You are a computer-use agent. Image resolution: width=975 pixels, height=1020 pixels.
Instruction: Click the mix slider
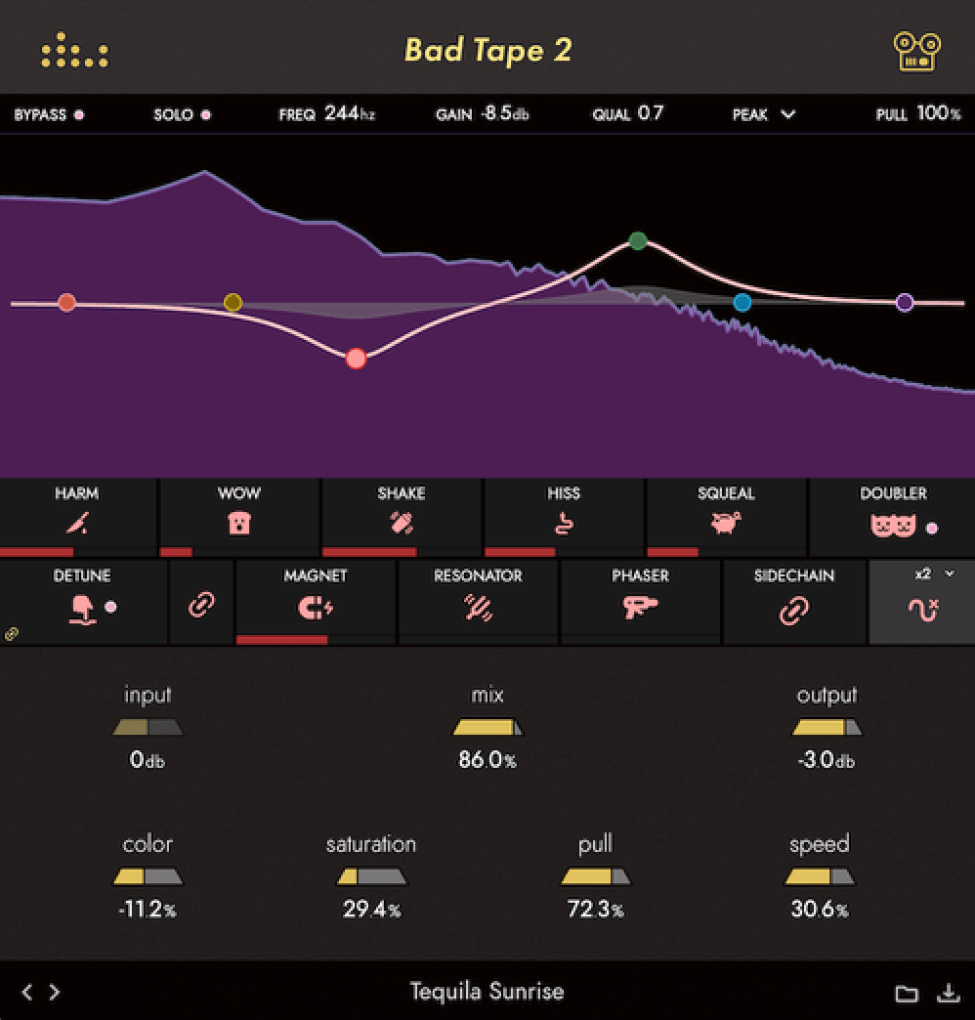[x=487, y=727]
